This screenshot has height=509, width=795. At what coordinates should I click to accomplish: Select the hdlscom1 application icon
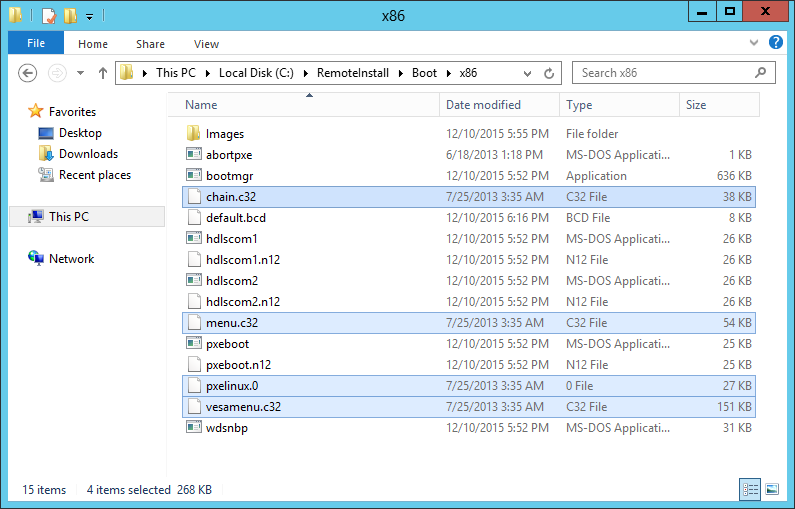(x=194, y=238)
